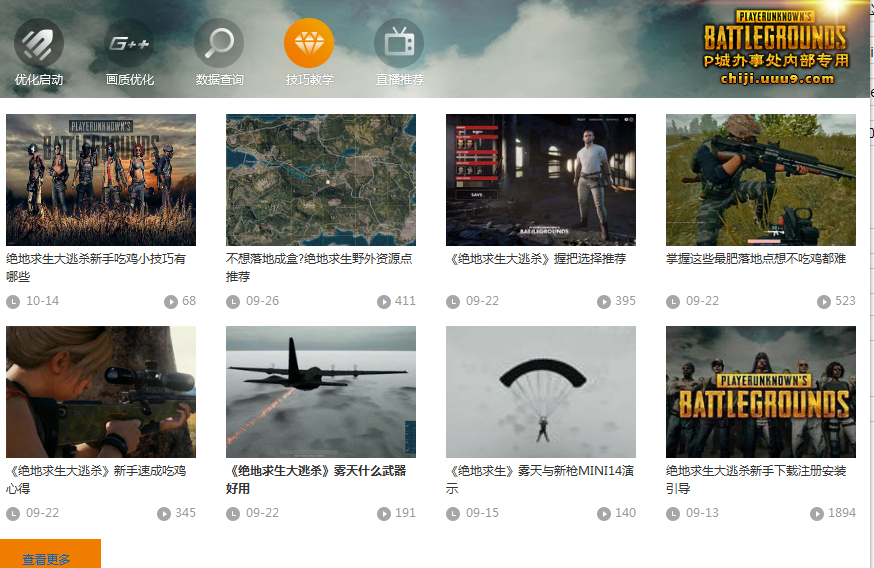874x568 pixels.
Task: Click the play icon beside 1894 views
Action: point(817,513)
